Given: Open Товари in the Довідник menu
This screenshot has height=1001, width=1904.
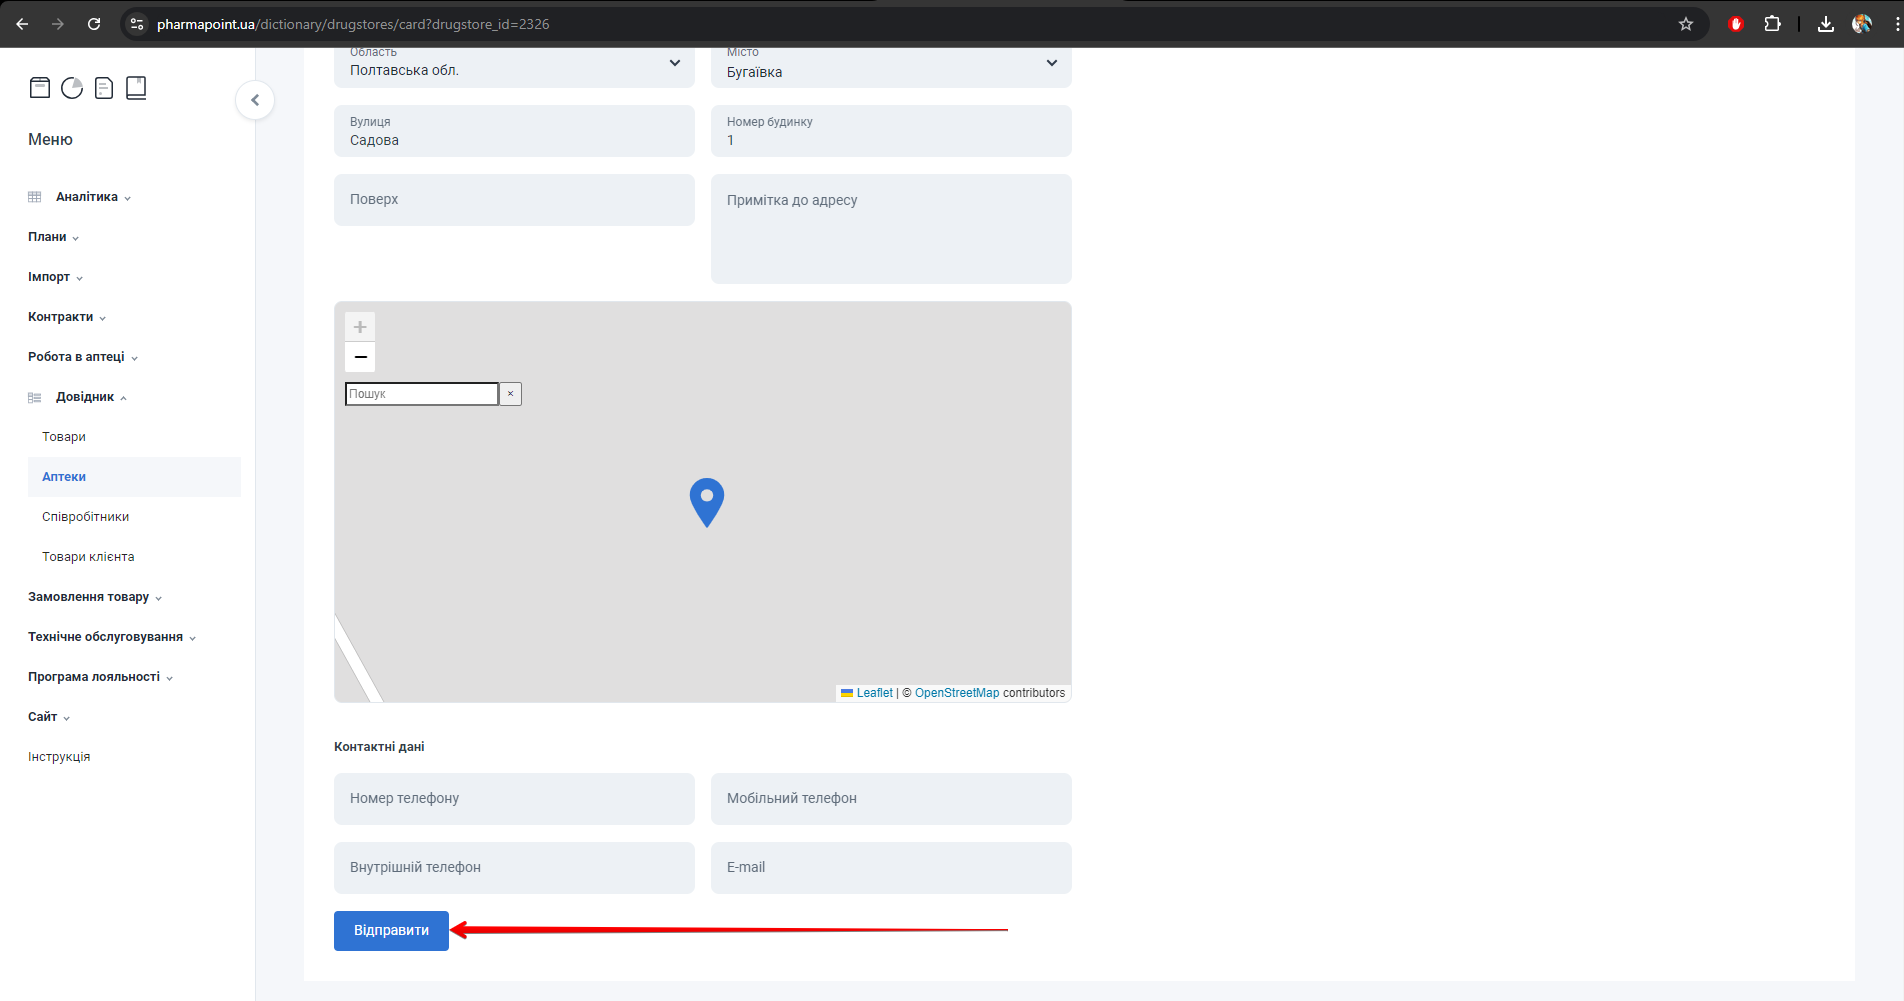Looking at the screenshot, I should pyautogui.click(x=64, y=437).
